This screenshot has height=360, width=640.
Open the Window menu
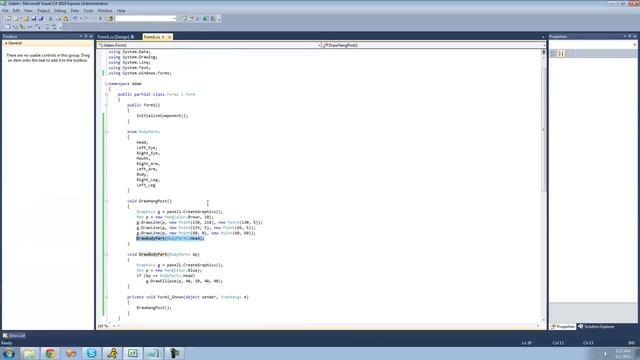pos(104,11)
